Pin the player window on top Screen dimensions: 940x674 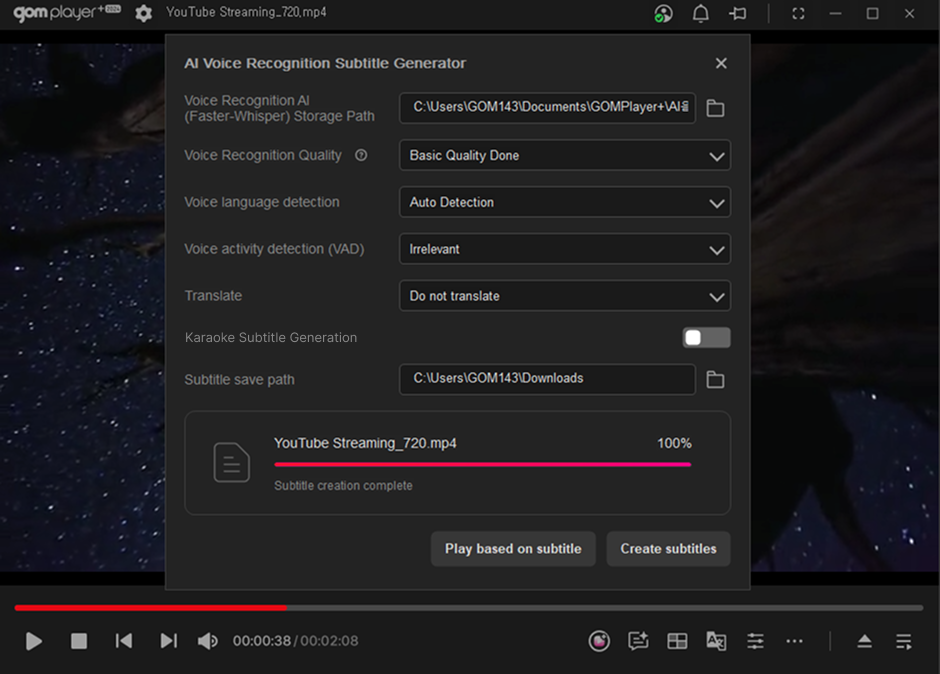(x=738, y=14)
